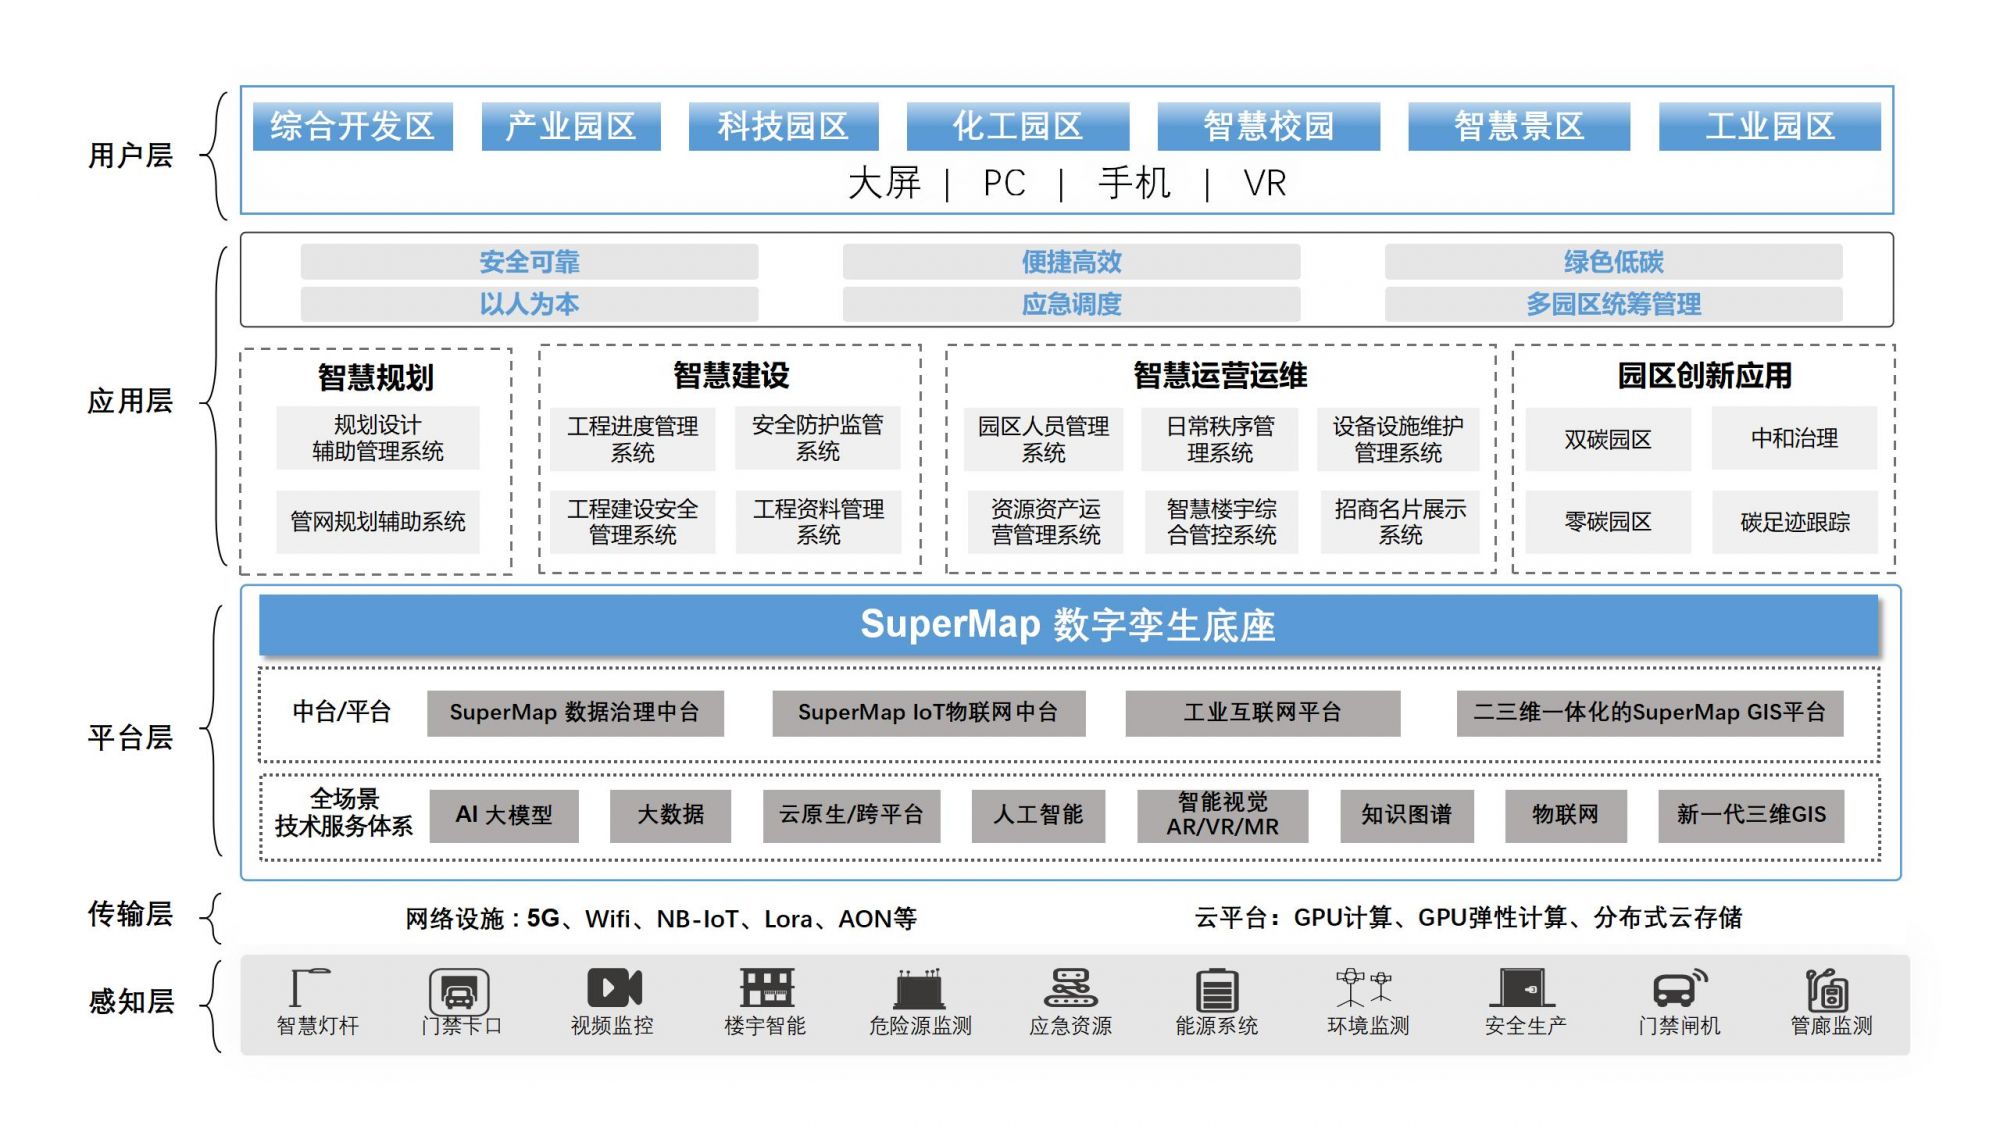Click the 科技园区 blue box
The width and height of the screenshot is (2000, 1125).
783,126
